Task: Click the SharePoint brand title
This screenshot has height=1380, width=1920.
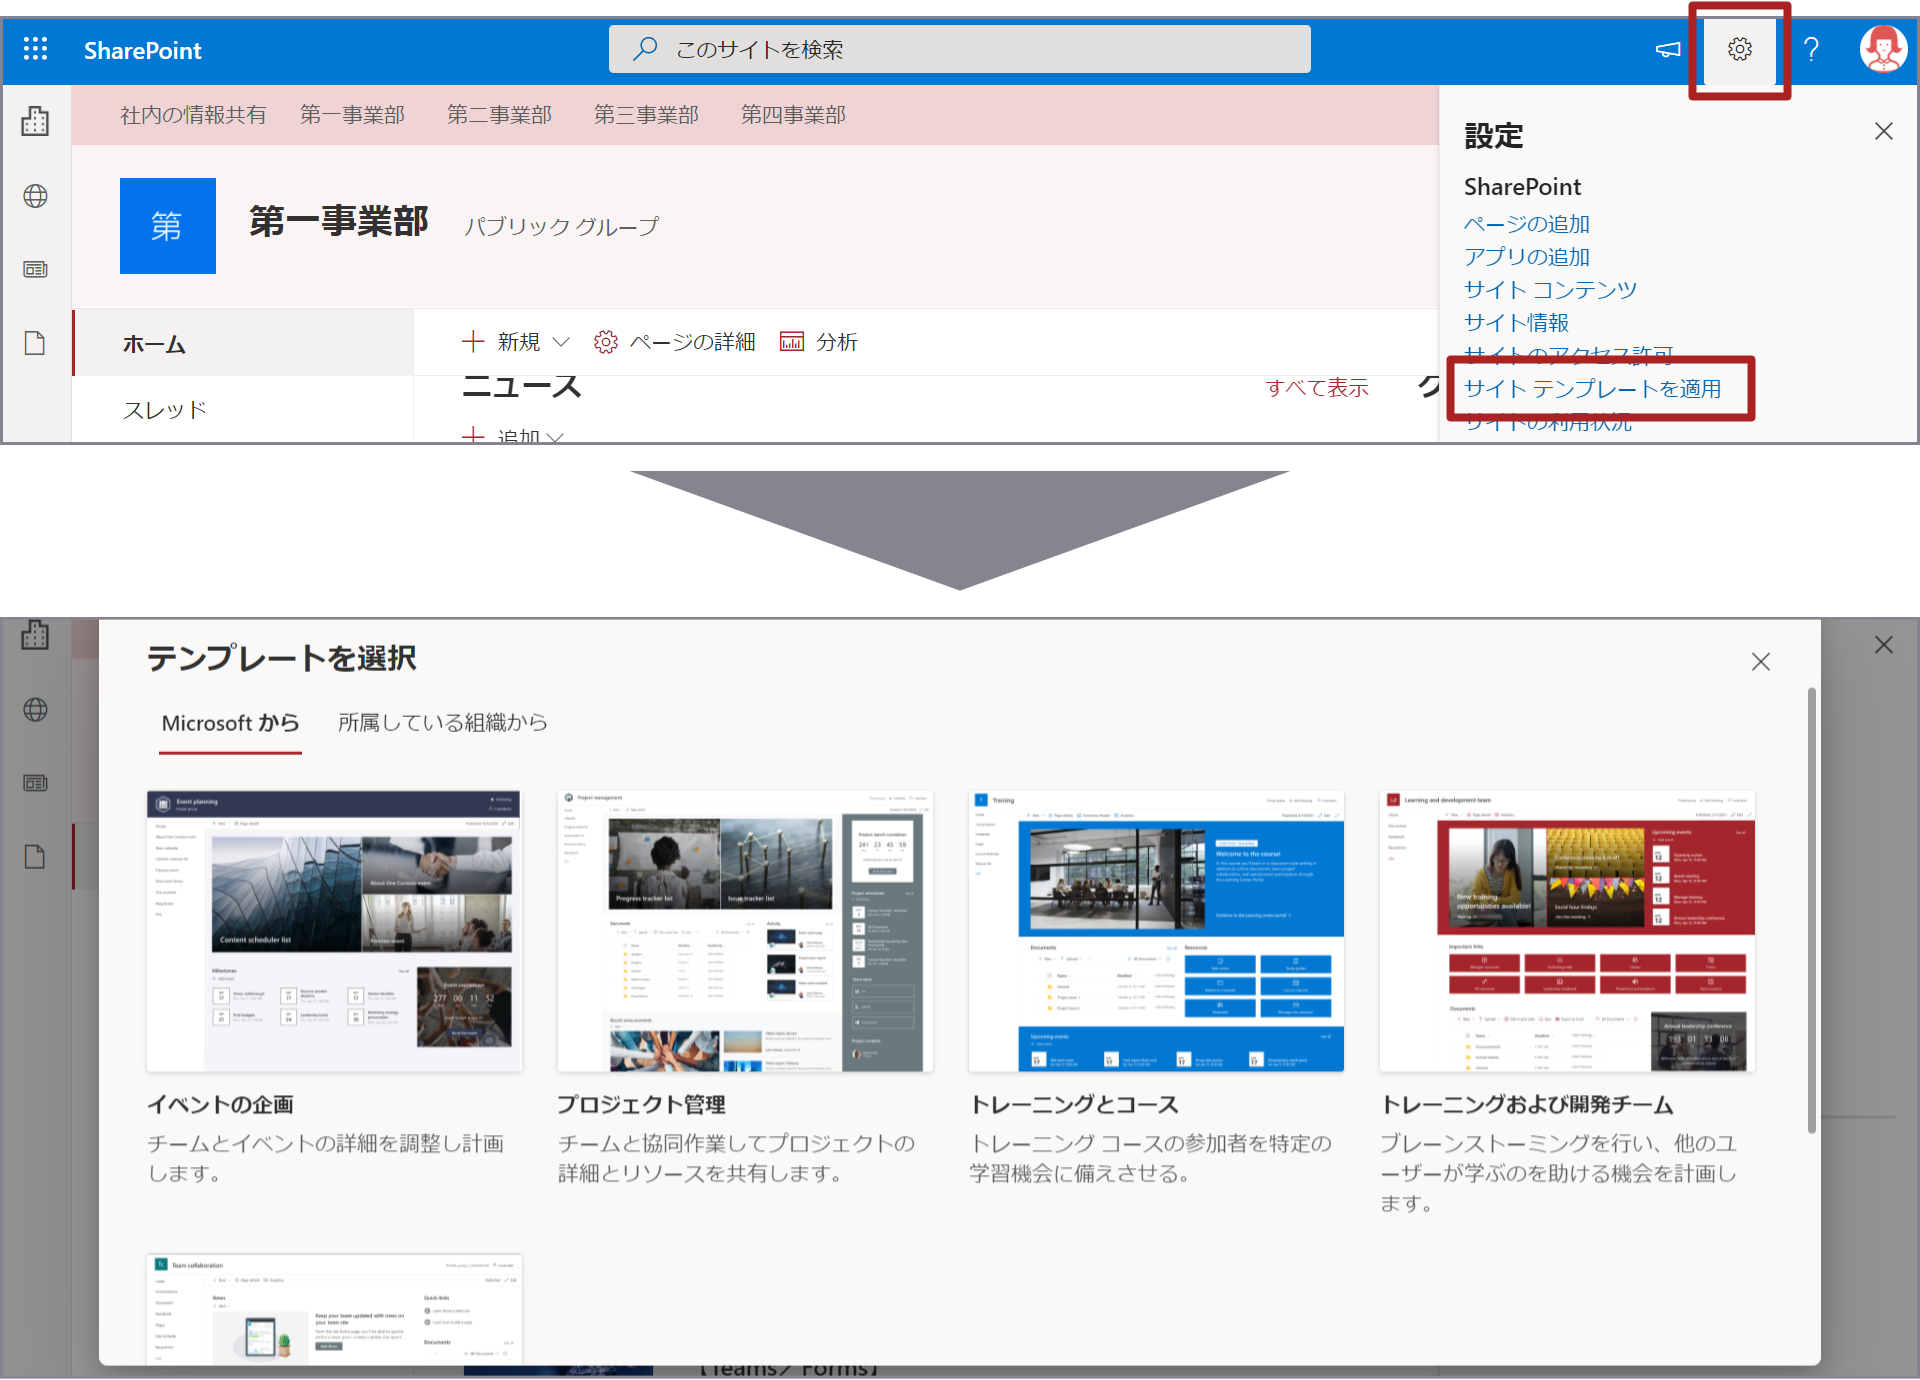Action: [142, 50]
